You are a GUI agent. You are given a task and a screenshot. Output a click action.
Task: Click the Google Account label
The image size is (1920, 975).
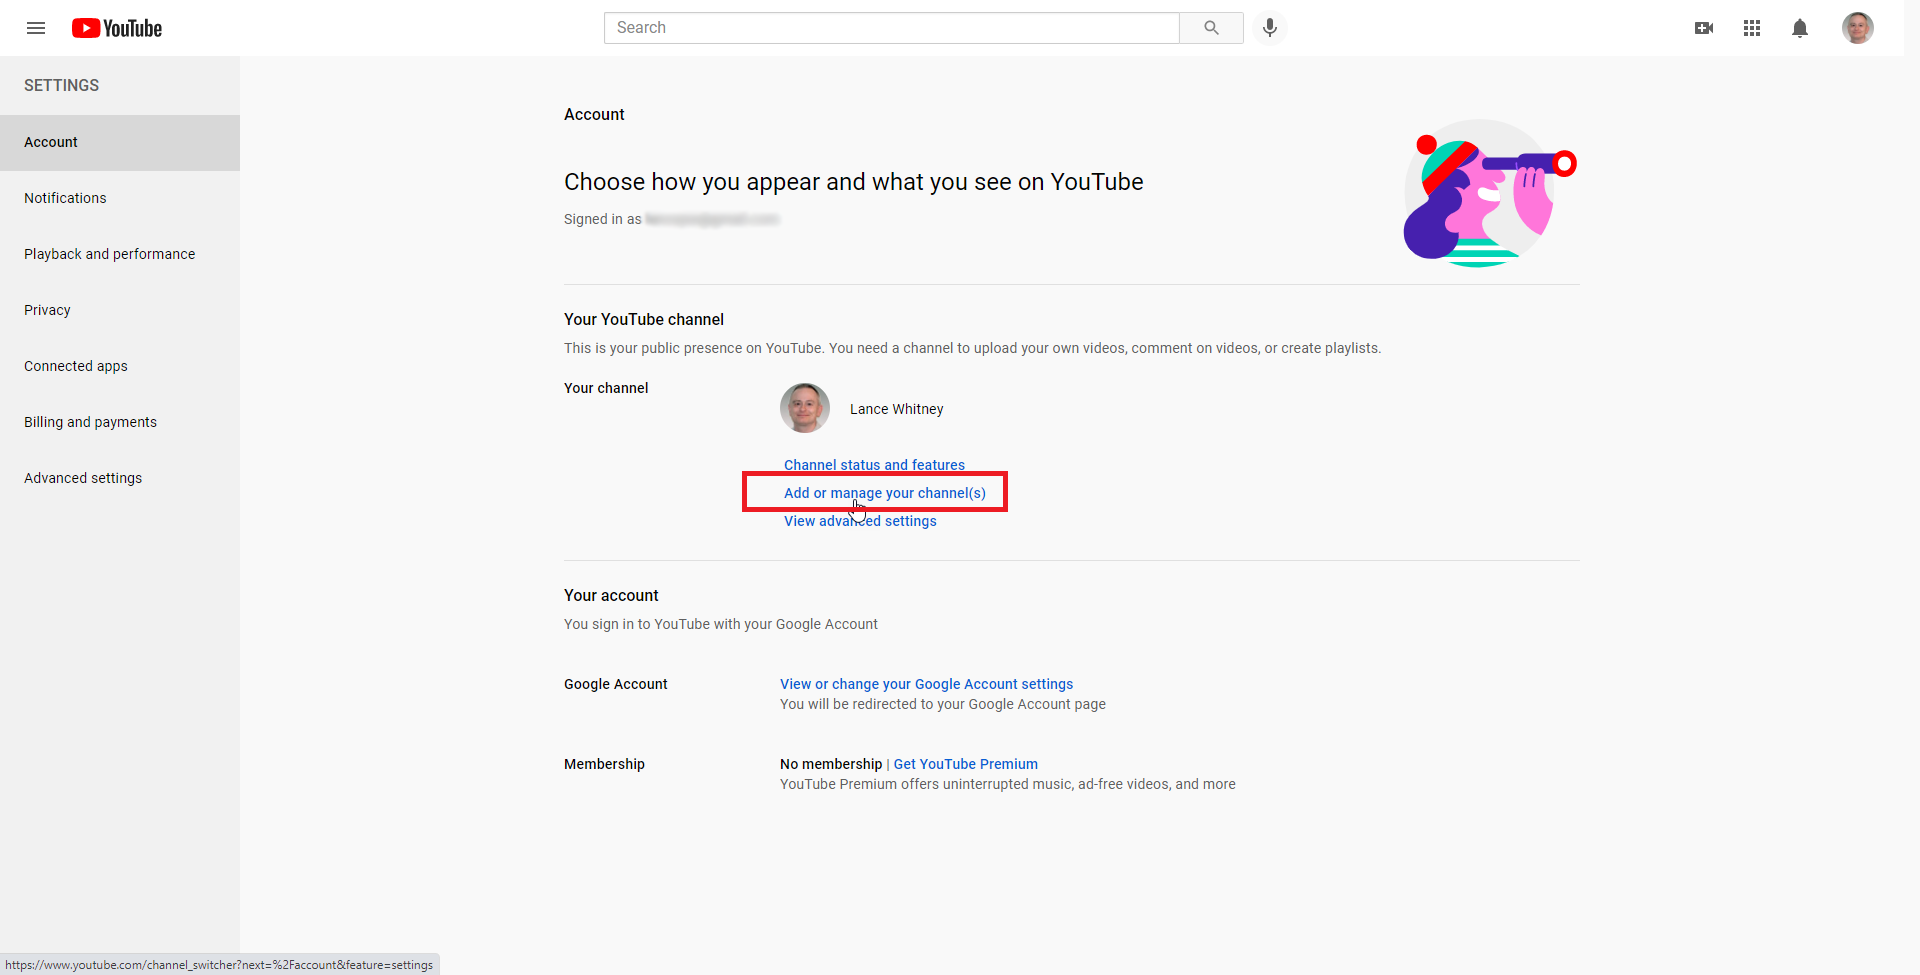[616, 684]
